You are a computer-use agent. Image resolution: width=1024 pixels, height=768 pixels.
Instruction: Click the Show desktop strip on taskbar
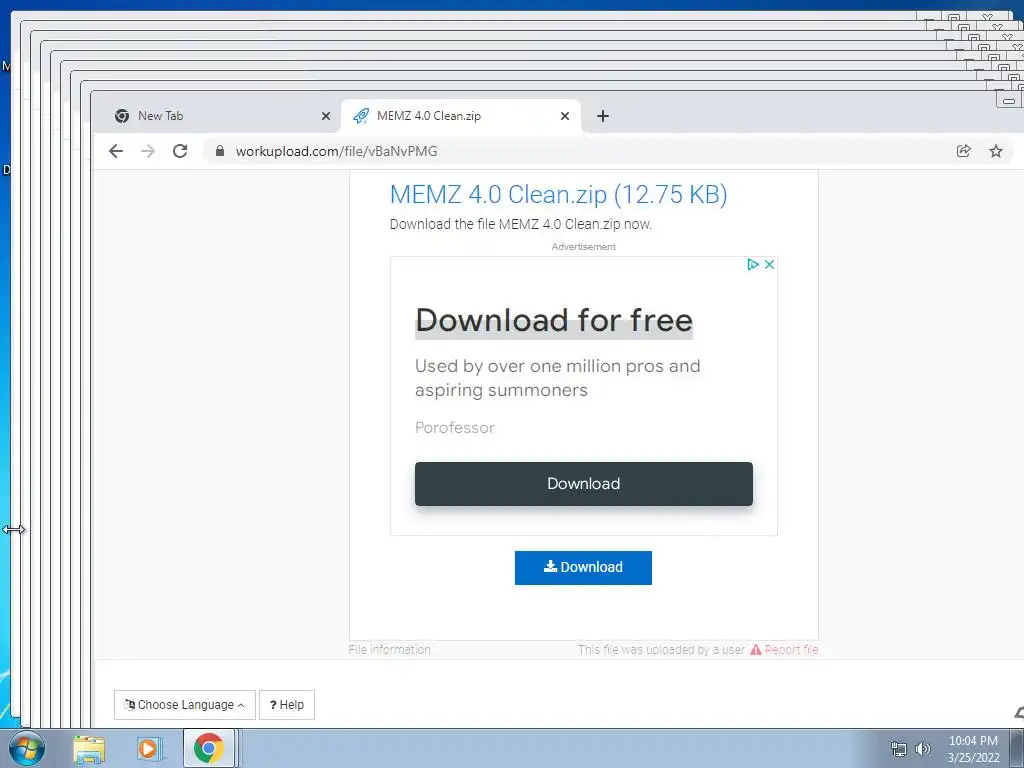1017,748
